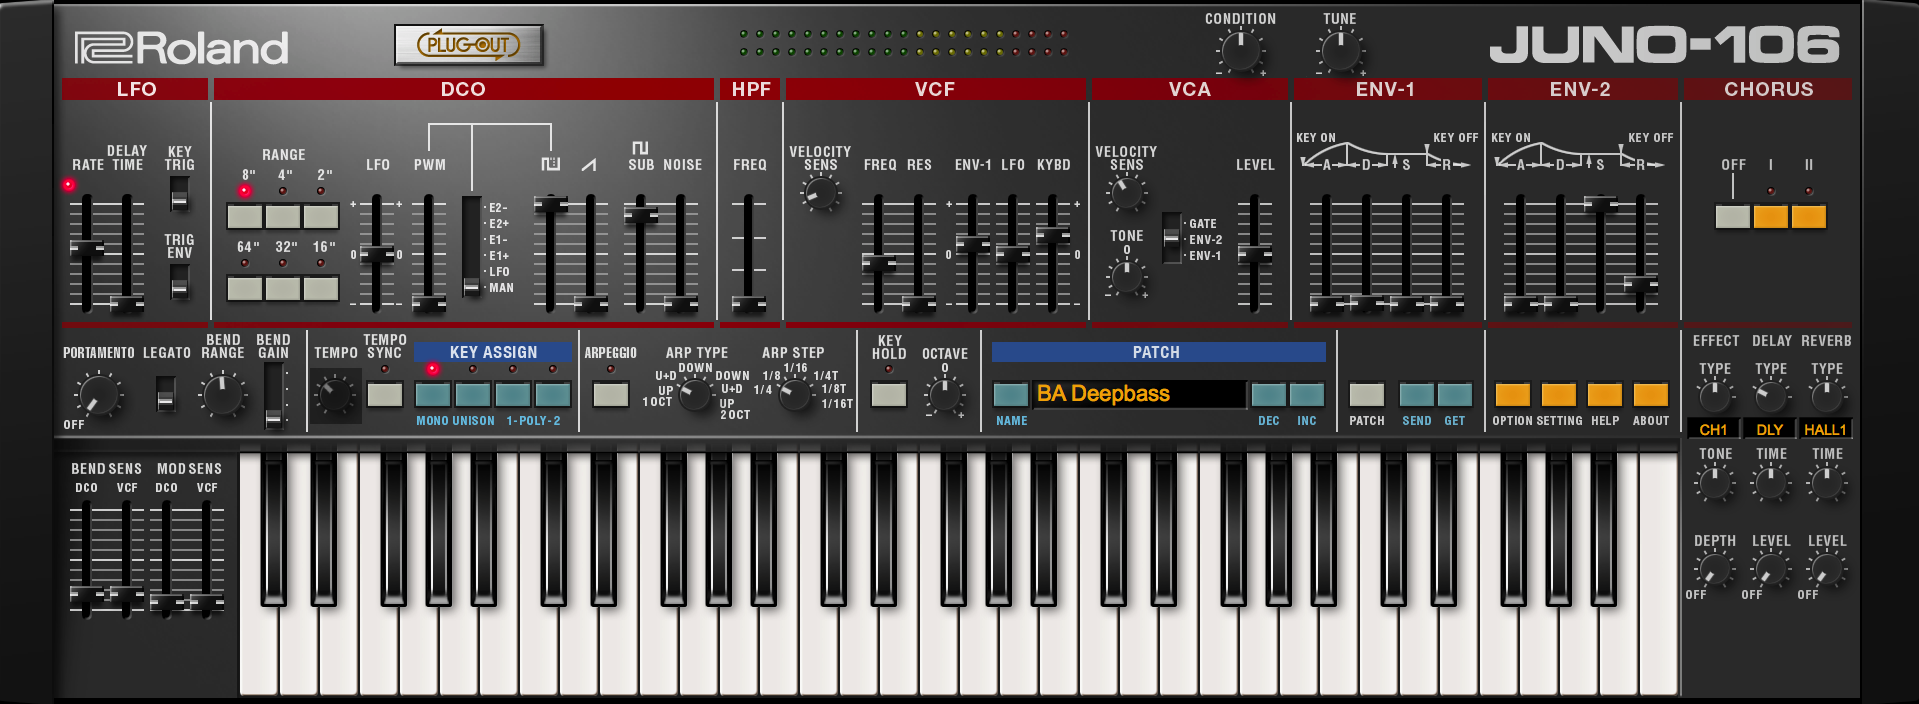Viewport: 1919px width, 704px height.
Task: Enable the TEMPO SYNC button
Action: click(385, 394)
